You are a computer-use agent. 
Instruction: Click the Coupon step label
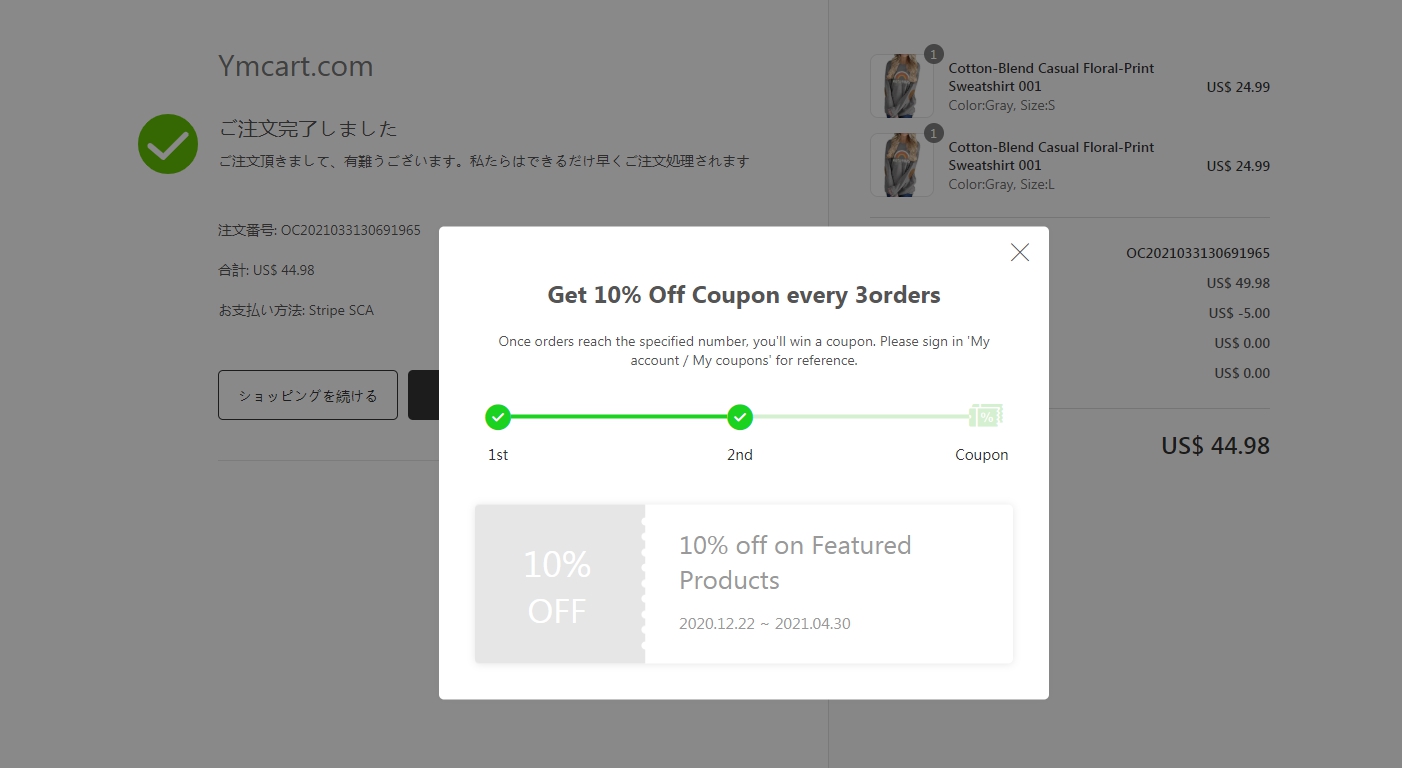click(981, 455)
